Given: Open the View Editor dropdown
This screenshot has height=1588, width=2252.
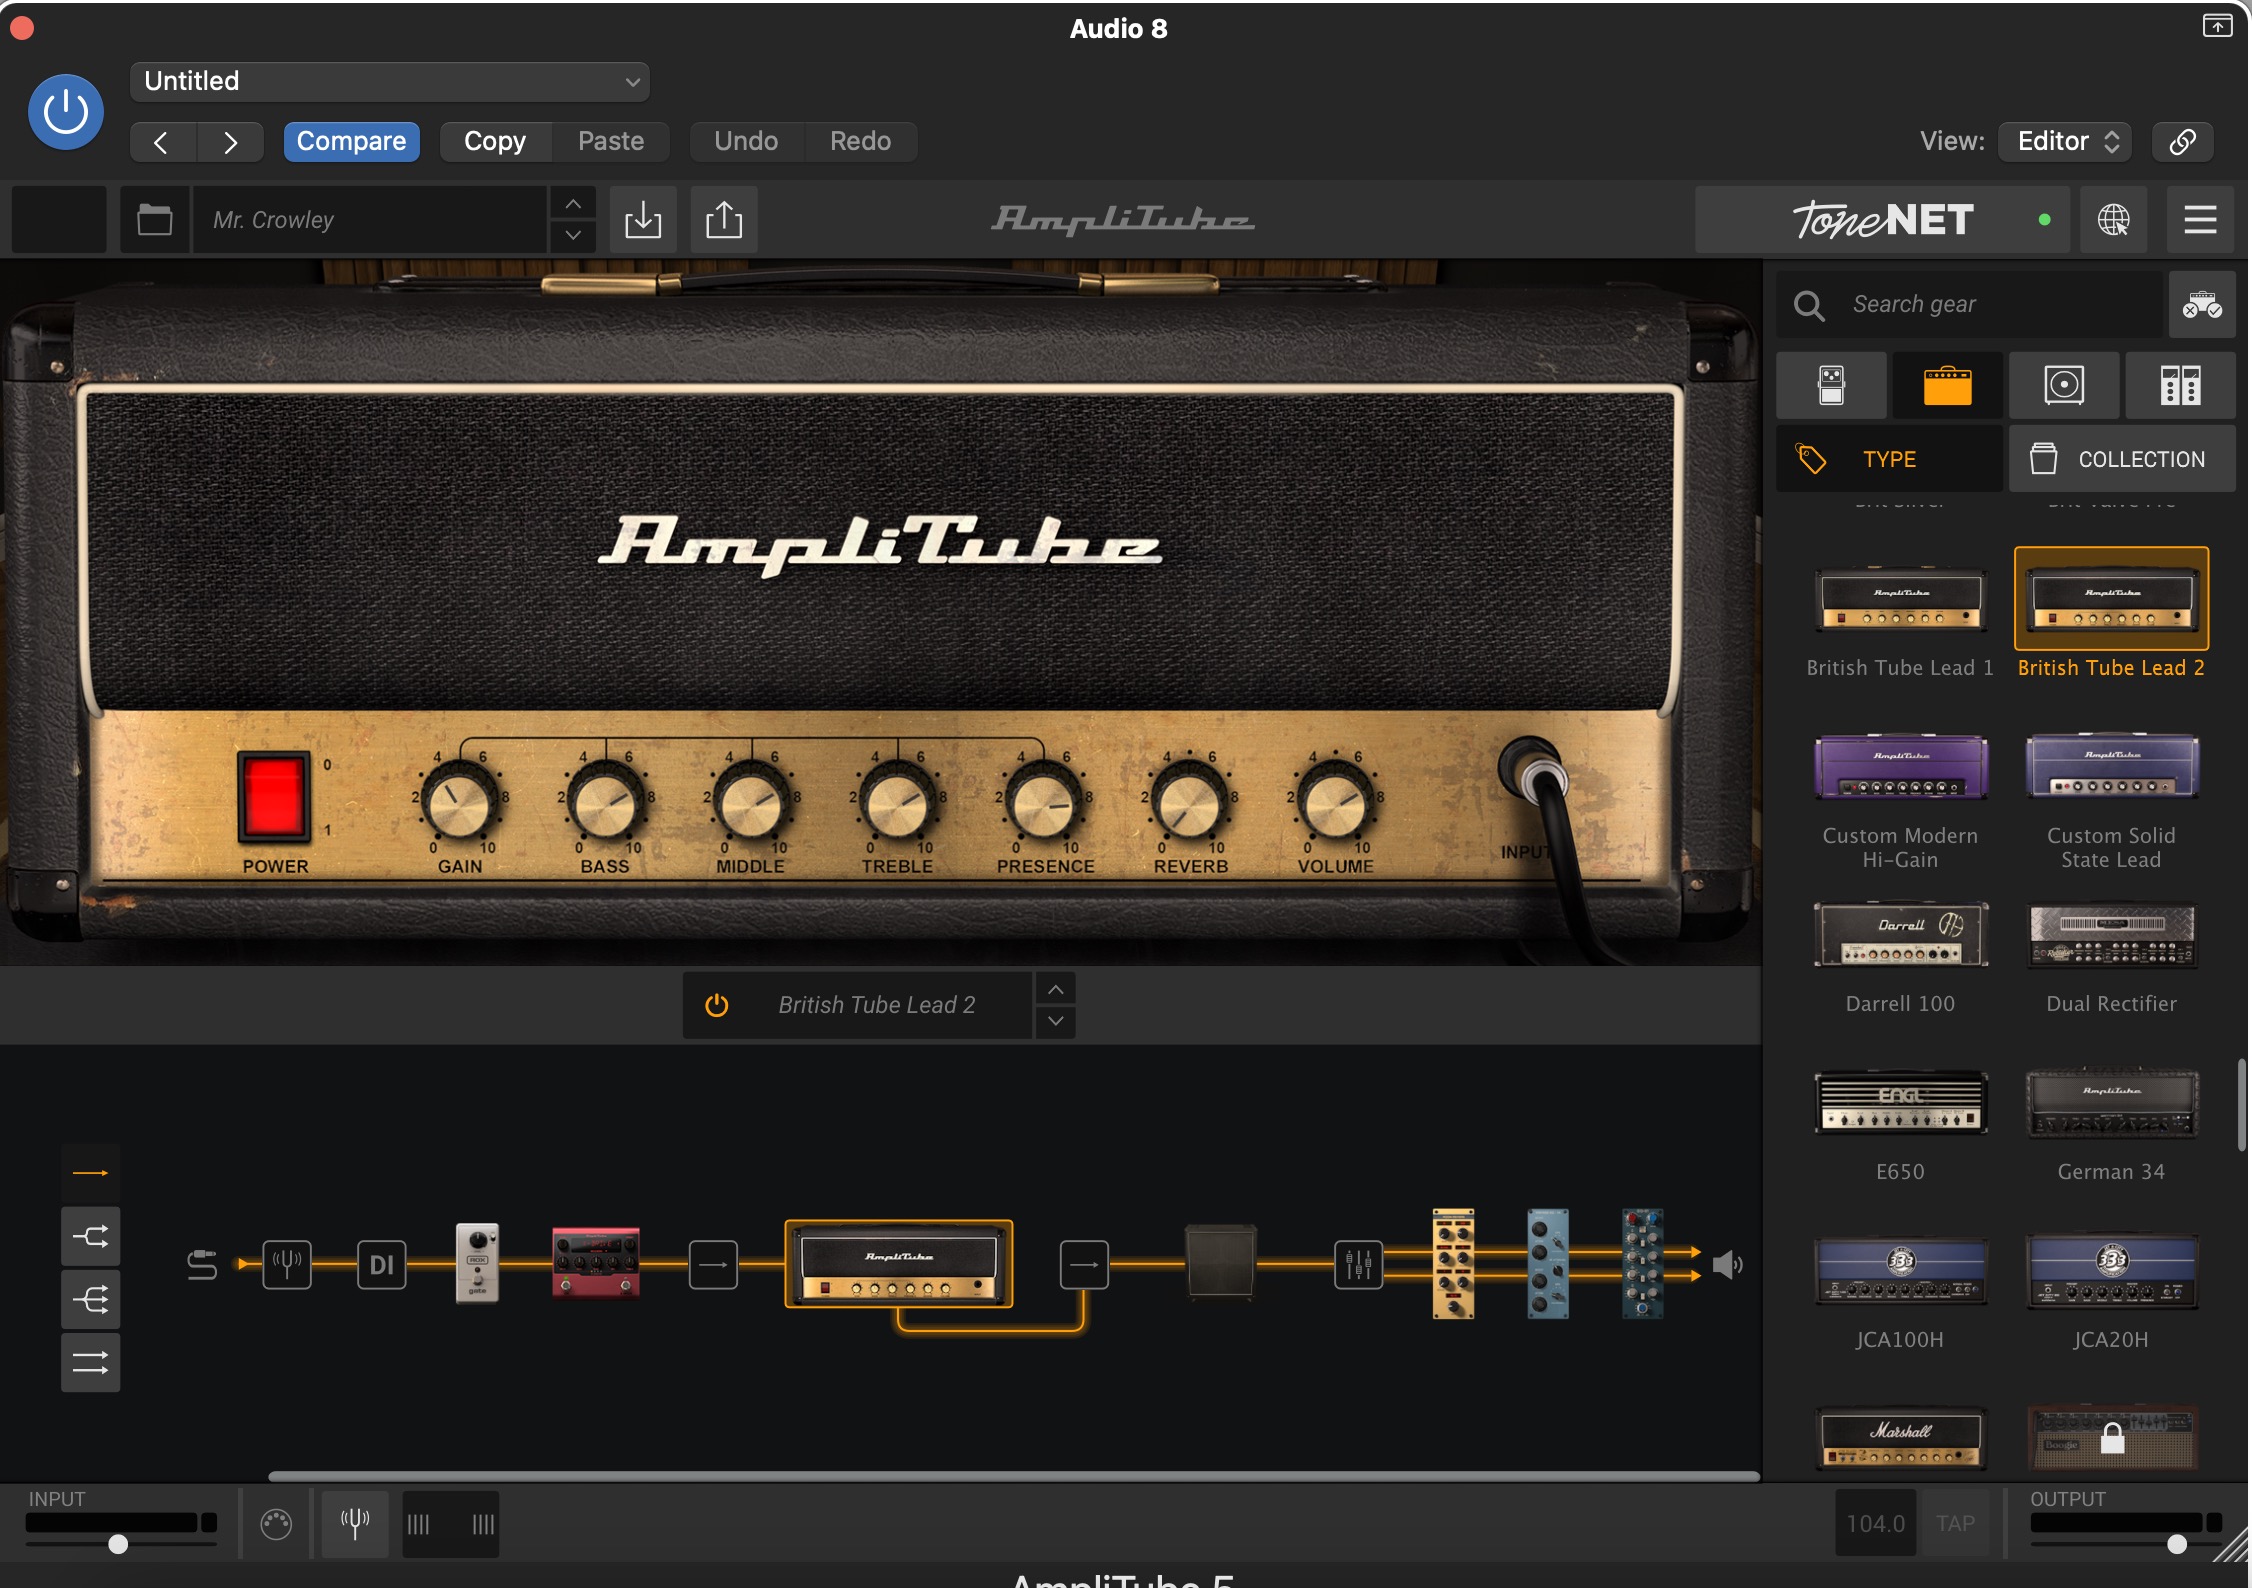Looking at the screenshot, I should (x=2066, y=141).
